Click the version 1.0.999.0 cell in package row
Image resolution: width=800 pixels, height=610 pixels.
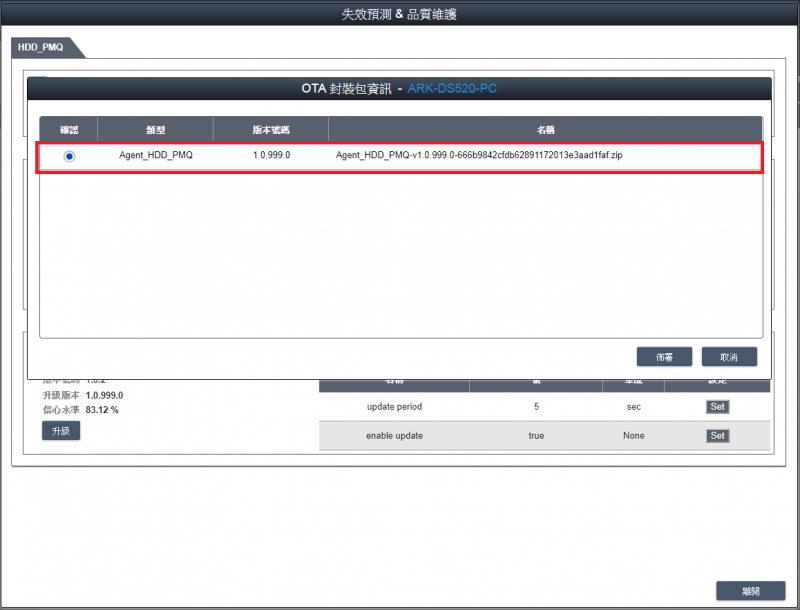point(271,157)
